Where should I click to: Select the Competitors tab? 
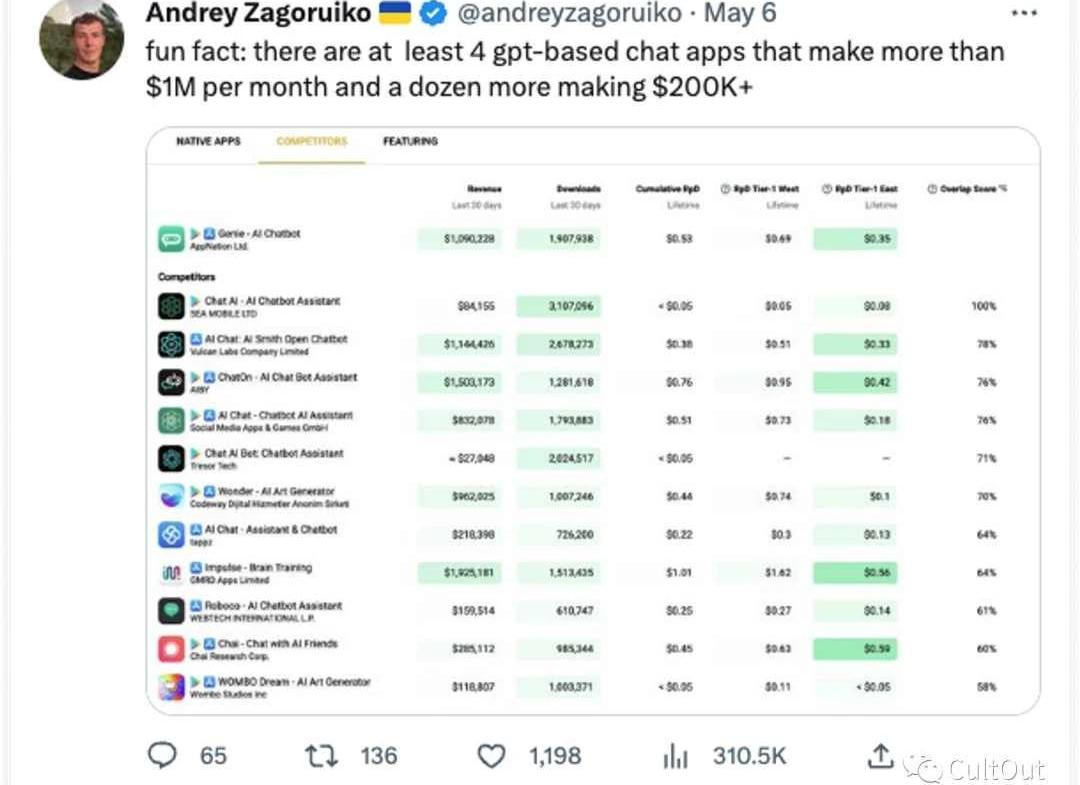tap(312, 142)
